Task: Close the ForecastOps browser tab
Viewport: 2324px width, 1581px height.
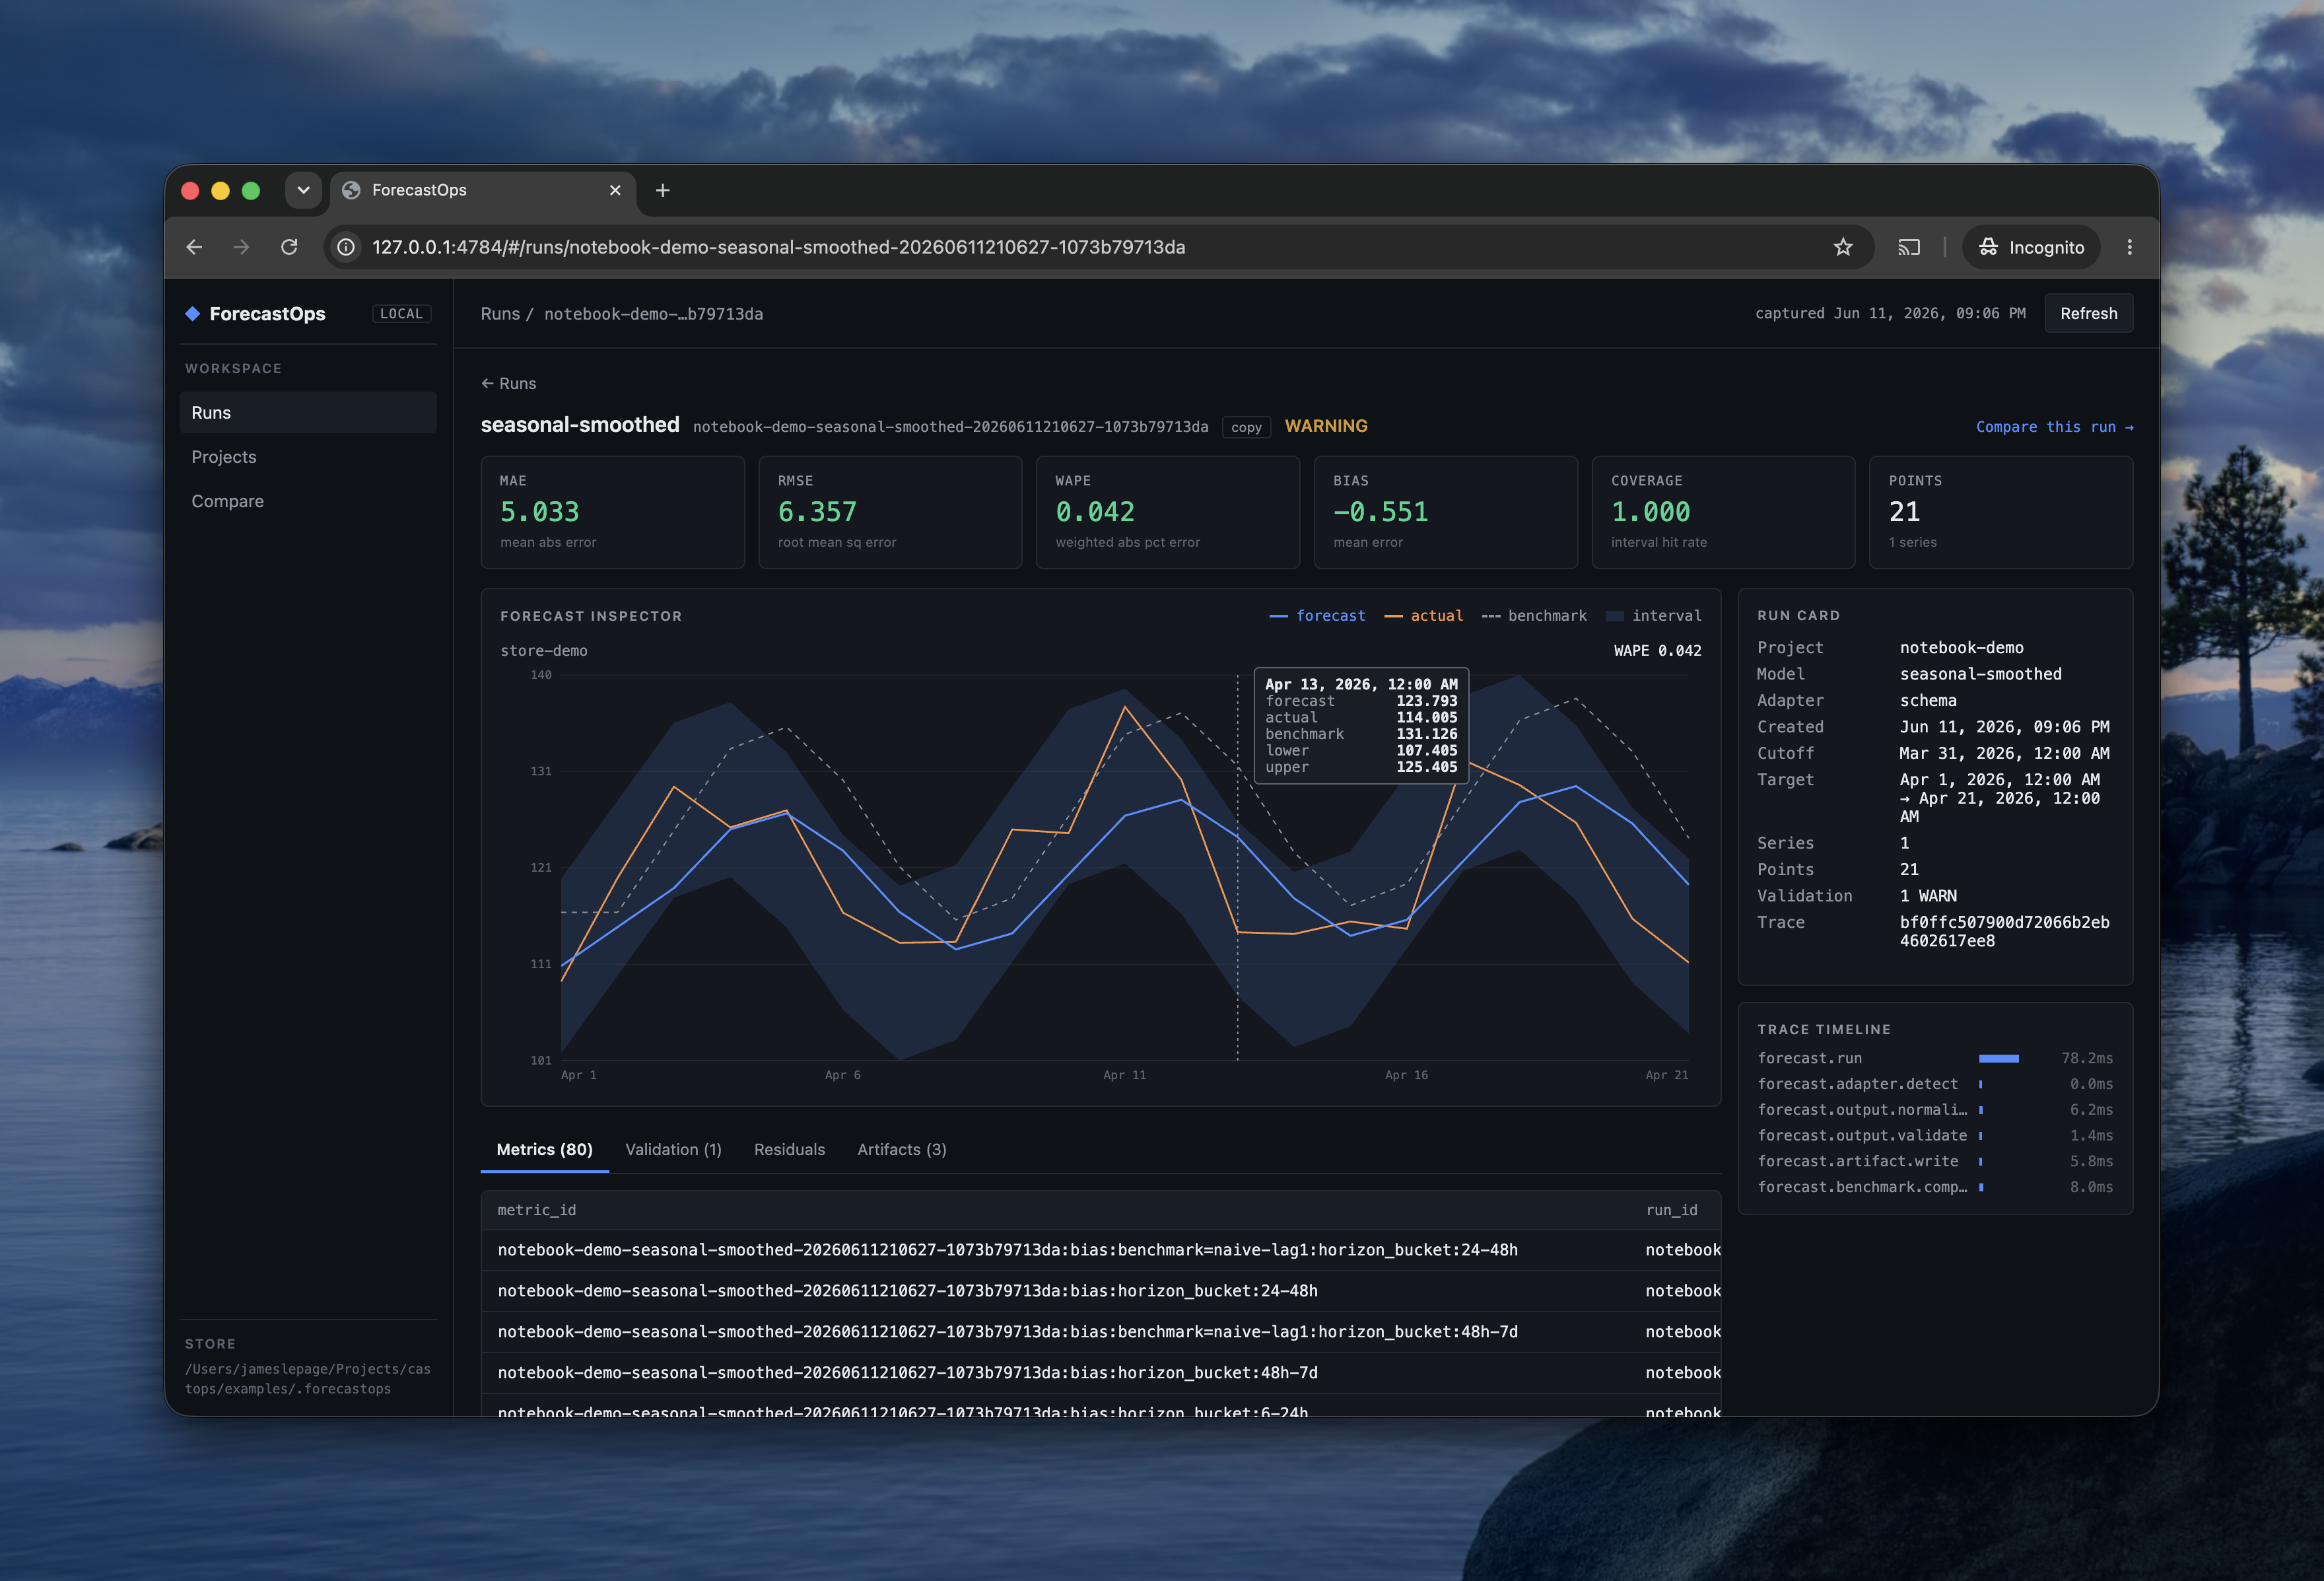Action: click(x=615, y=190)
